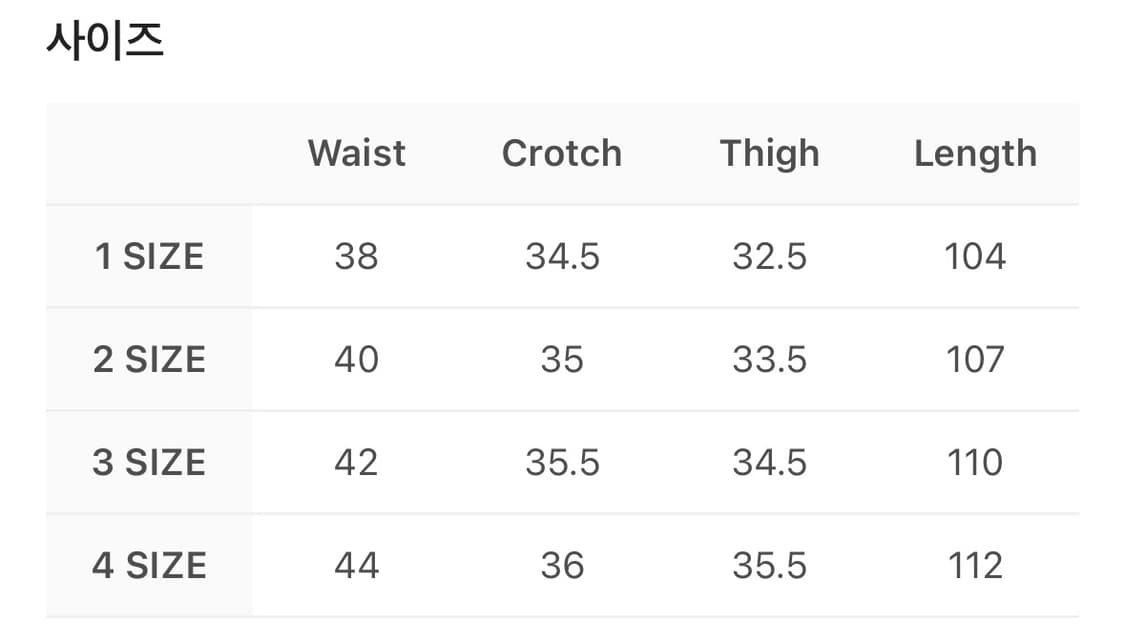Click the Length column header
1125x639 pixels.
click(974, 153)
